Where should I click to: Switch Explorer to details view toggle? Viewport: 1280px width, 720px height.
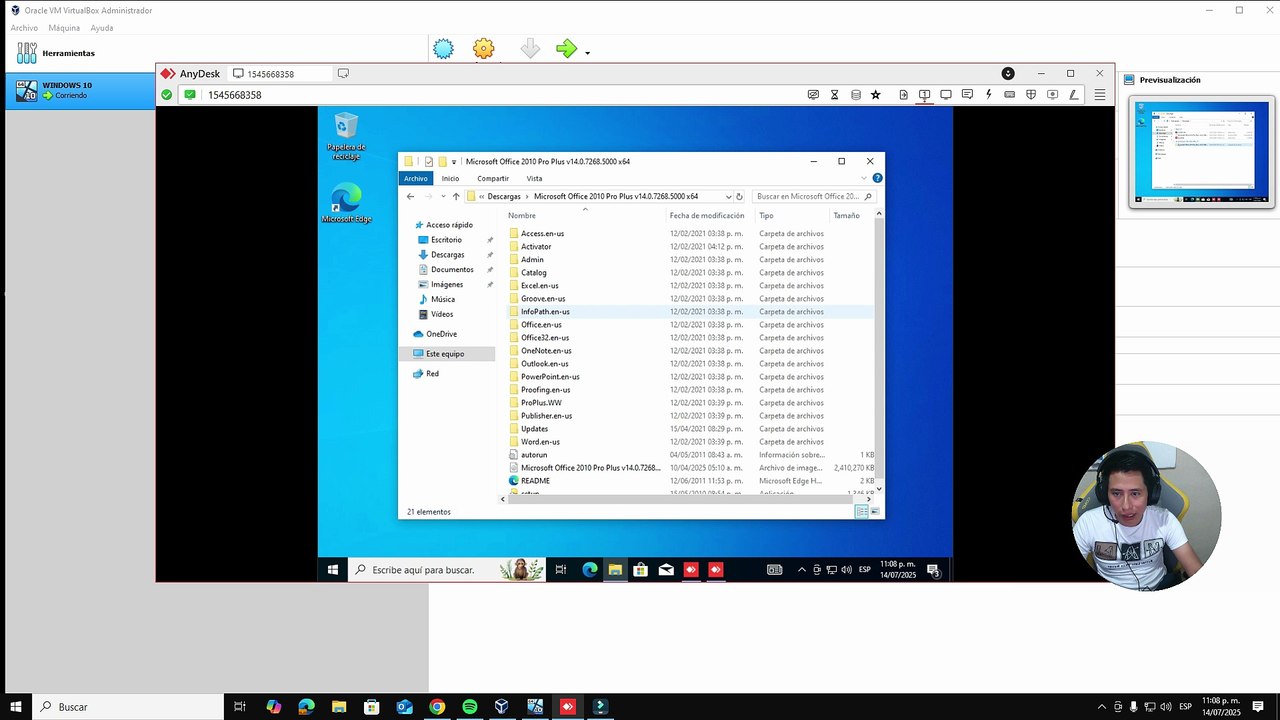[861, 512]
